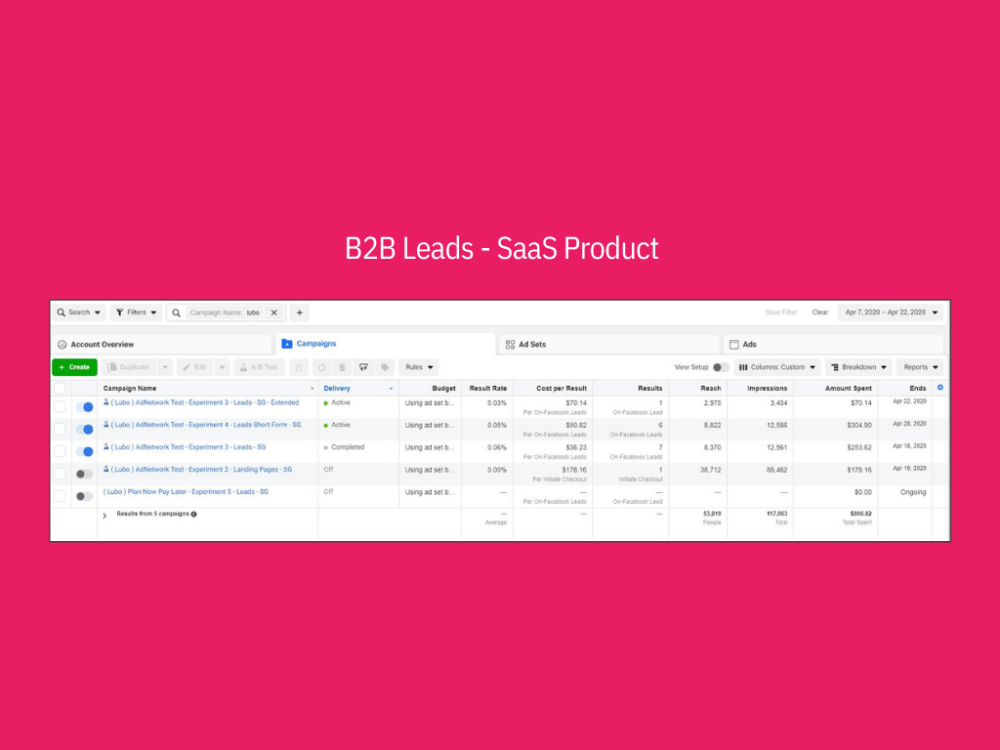Click the $304.90 amount spent cell

[859, 425]
